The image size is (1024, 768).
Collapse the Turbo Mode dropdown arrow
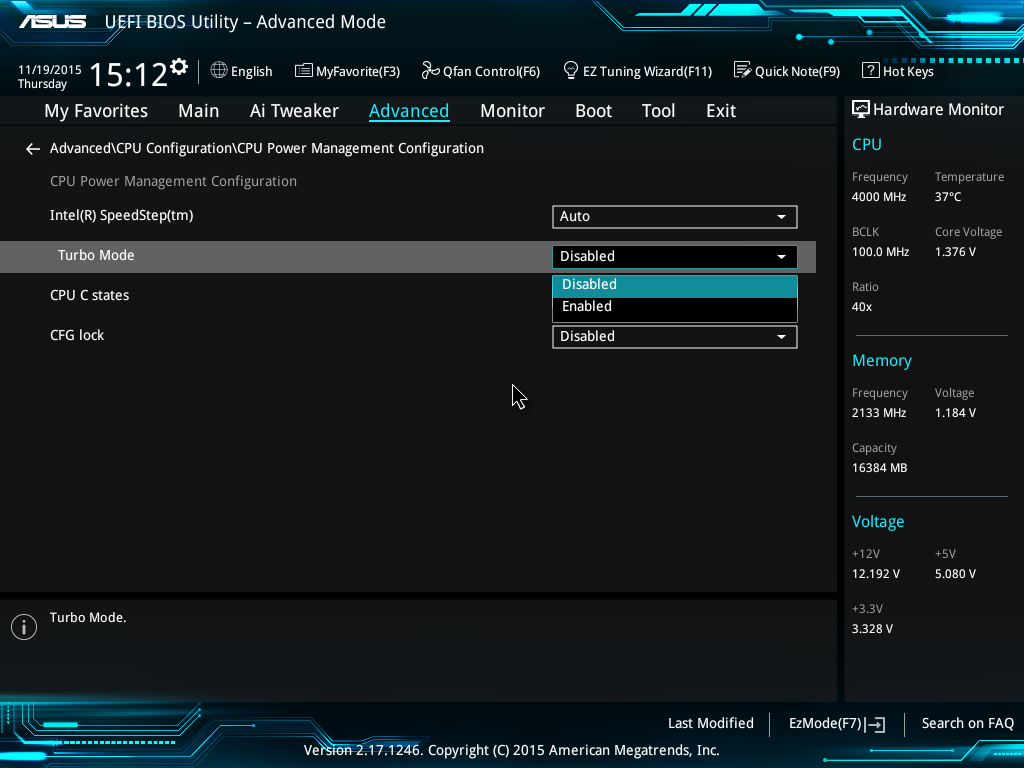[x=781, y=257]
